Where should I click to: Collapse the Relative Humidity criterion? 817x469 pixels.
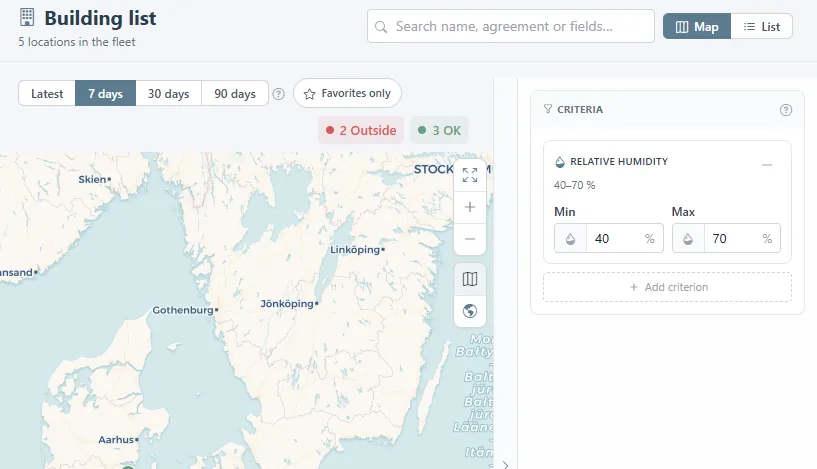pos(767,165)
